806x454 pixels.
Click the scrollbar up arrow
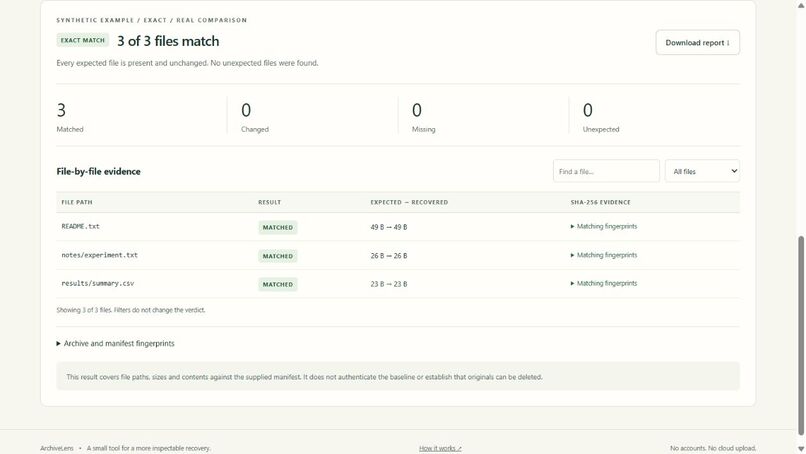(x=801, y=5)
